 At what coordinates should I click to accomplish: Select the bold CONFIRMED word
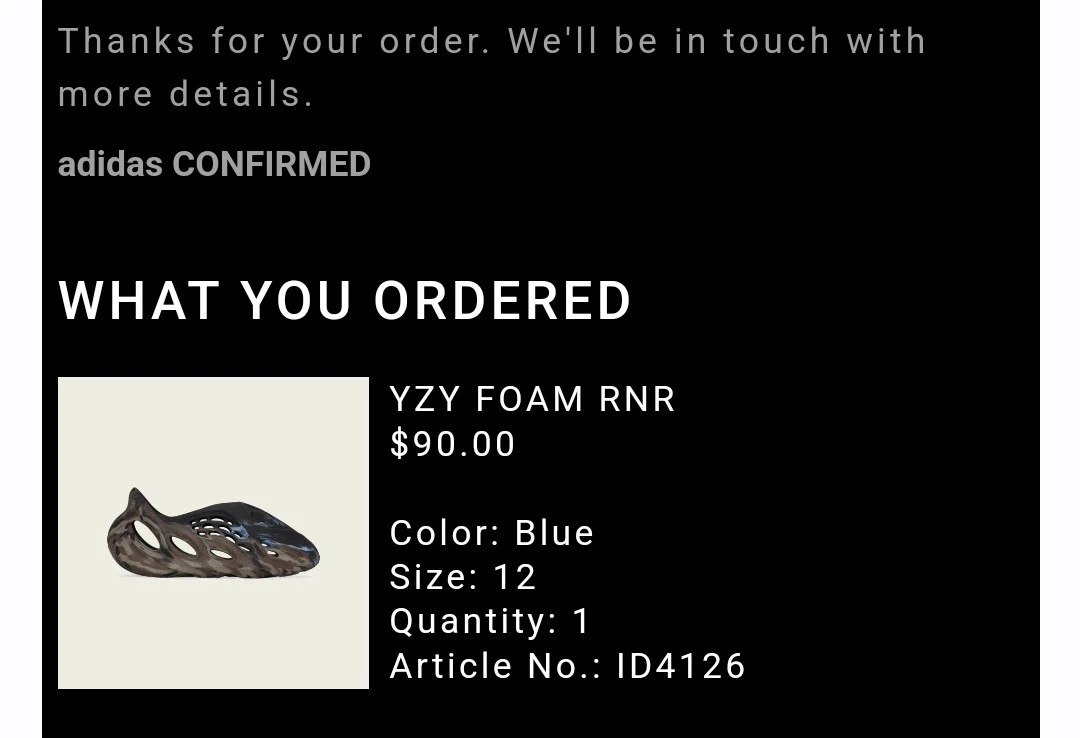pyautogui.click(x=271, y=164)
